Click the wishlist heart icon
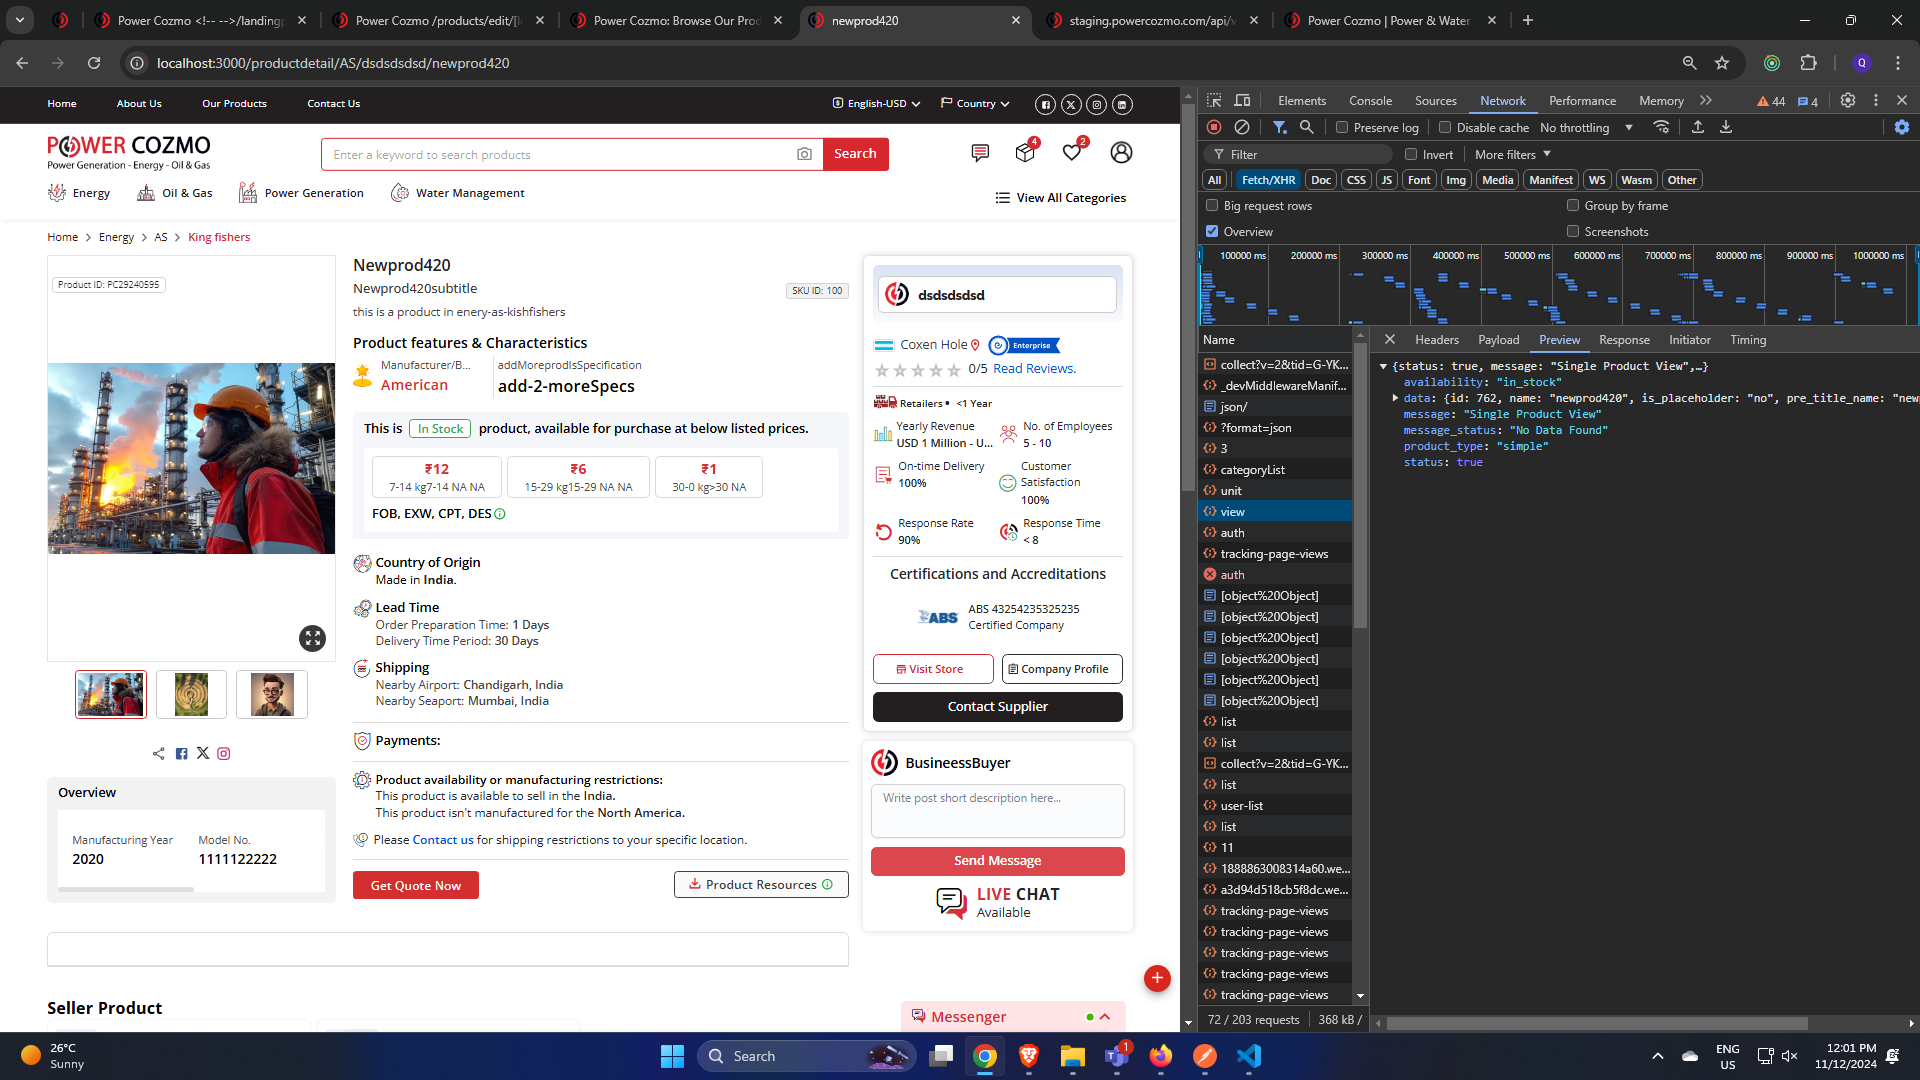The width and height of the screenshot is (1920, 1080). [x=1071, y=153]
